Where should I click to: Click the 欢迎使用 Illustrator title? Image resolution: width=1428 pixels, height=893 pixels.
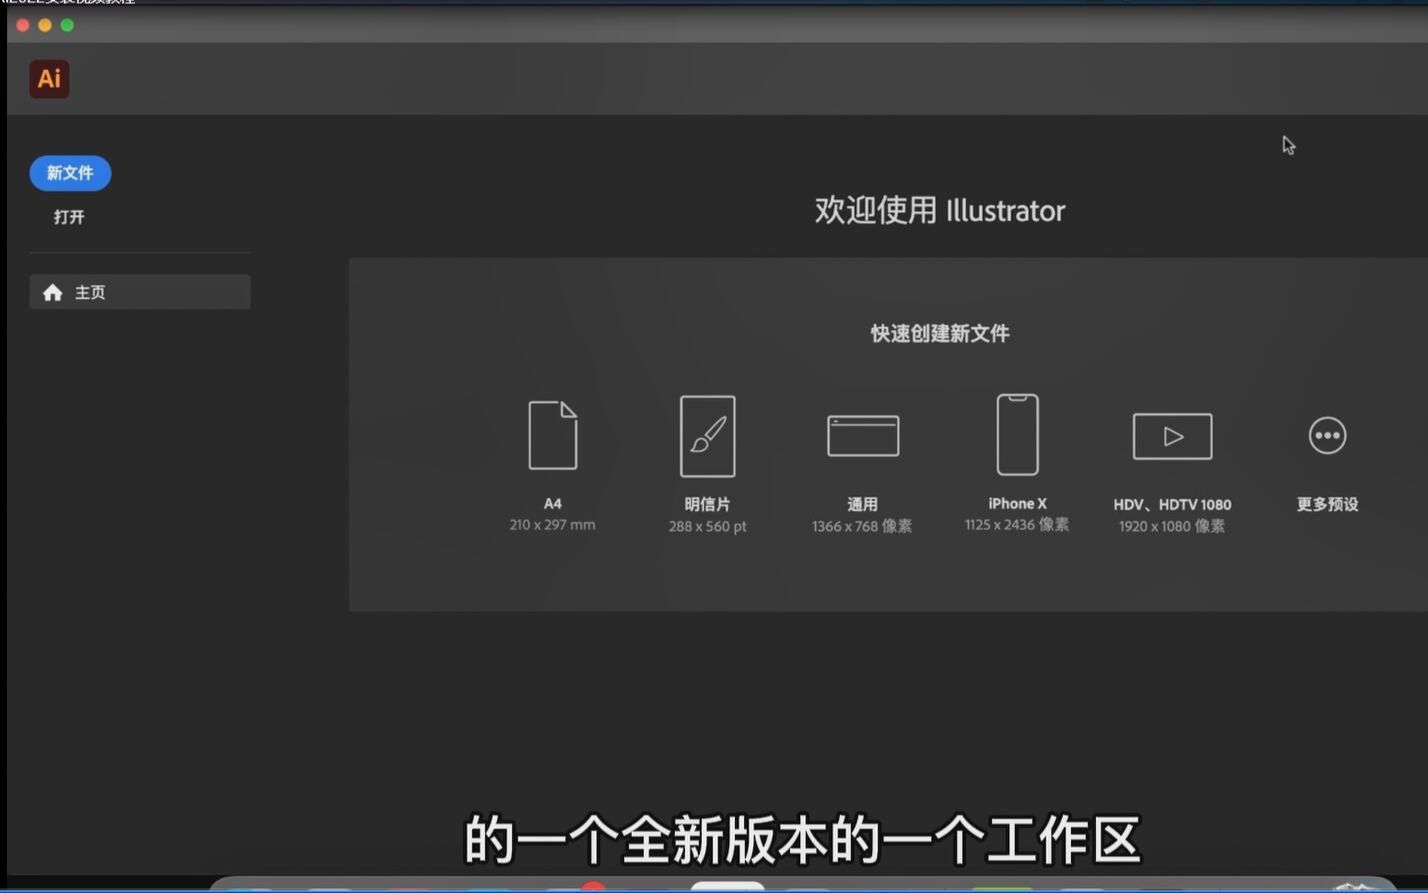[x=940, y=210]
